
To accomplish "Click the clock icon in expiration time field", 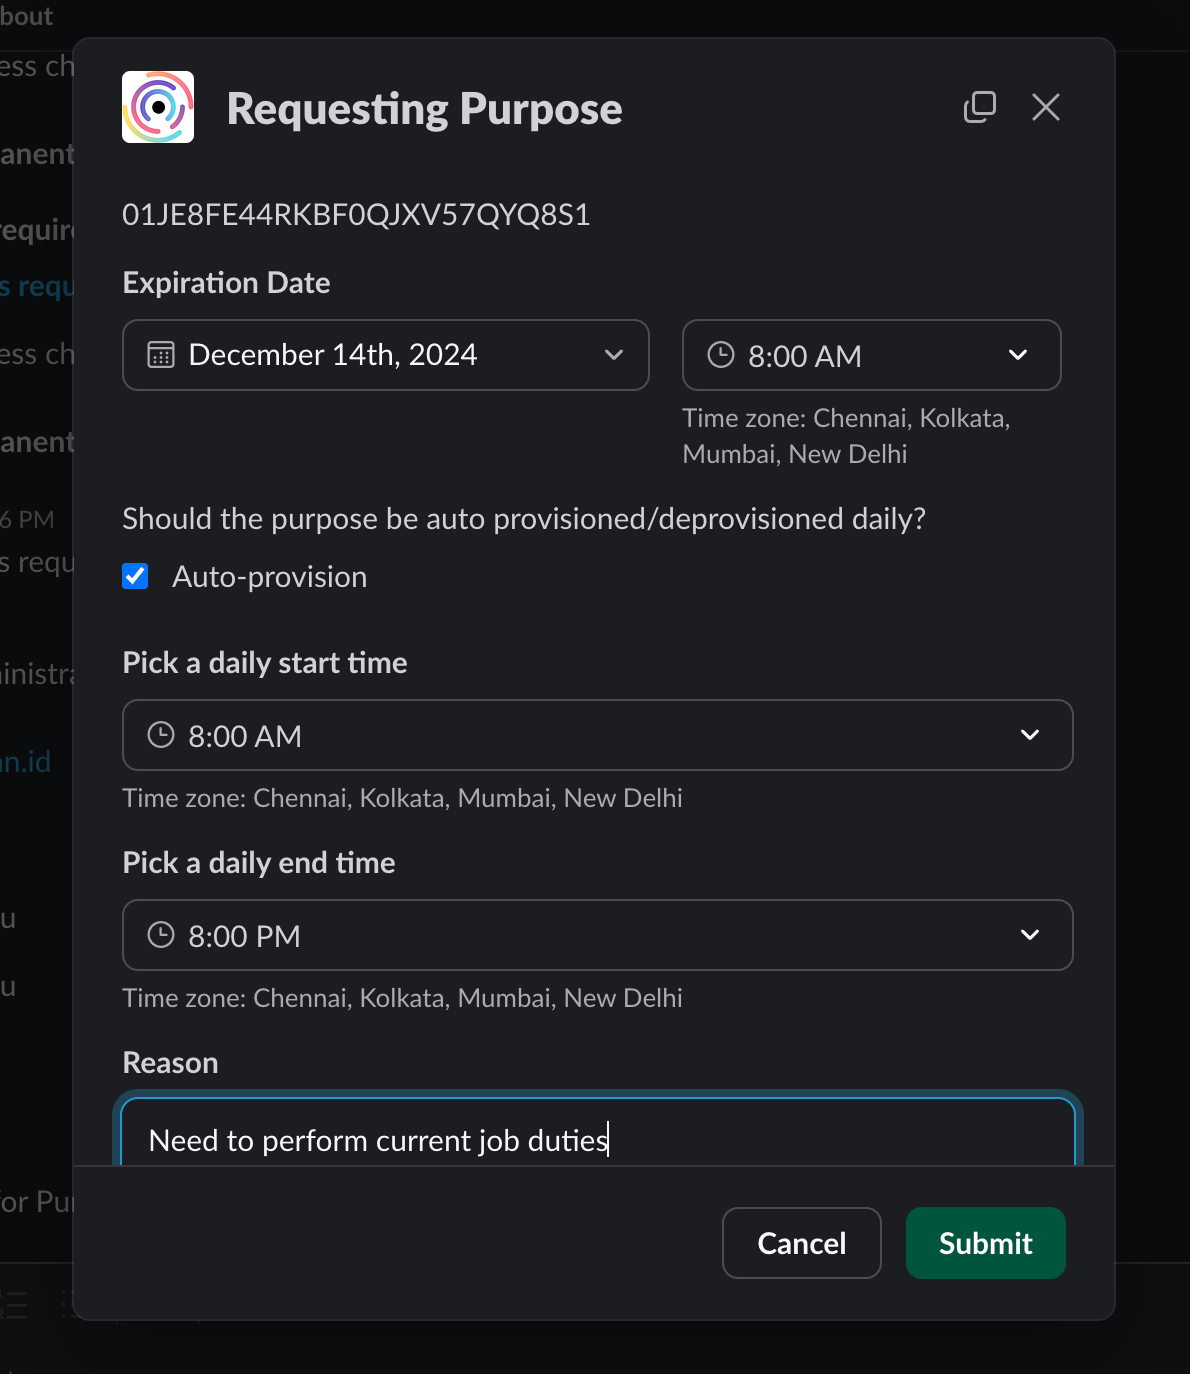I will click(x=720, y=355).
